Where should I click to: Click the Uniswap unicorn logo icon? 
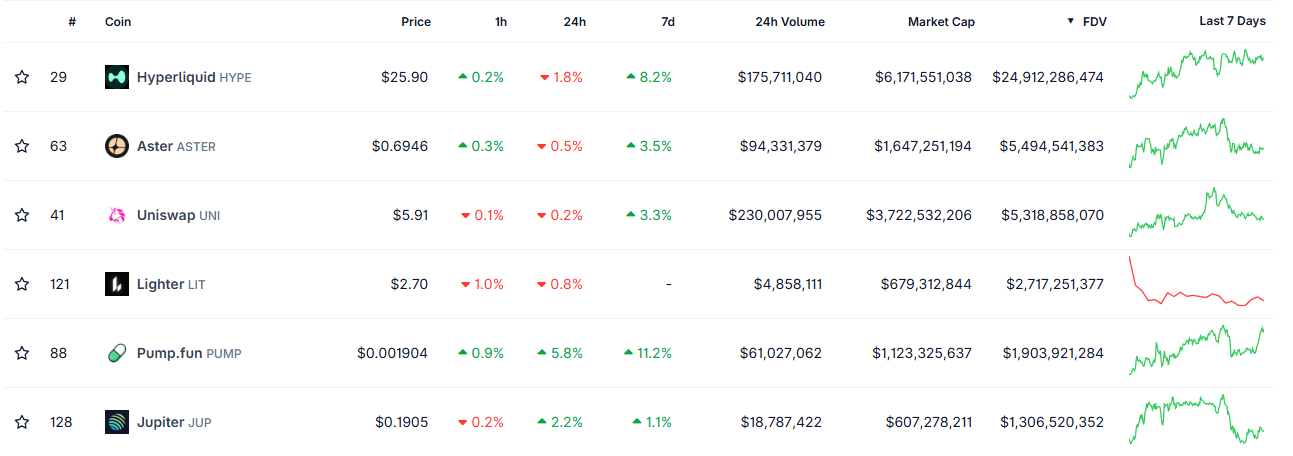coord(117,215)
